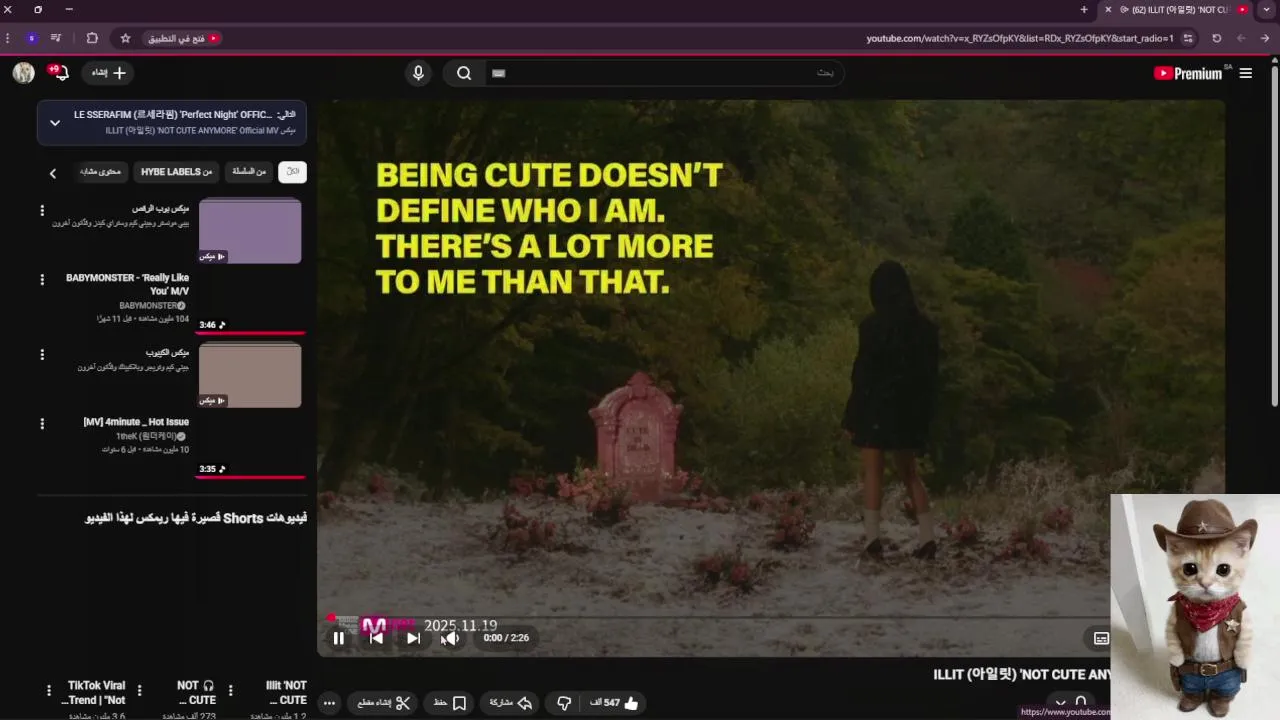The image size is (1280, 720).
Task: Toggle subtitles/captions in the player
Action: [1101, 638]
